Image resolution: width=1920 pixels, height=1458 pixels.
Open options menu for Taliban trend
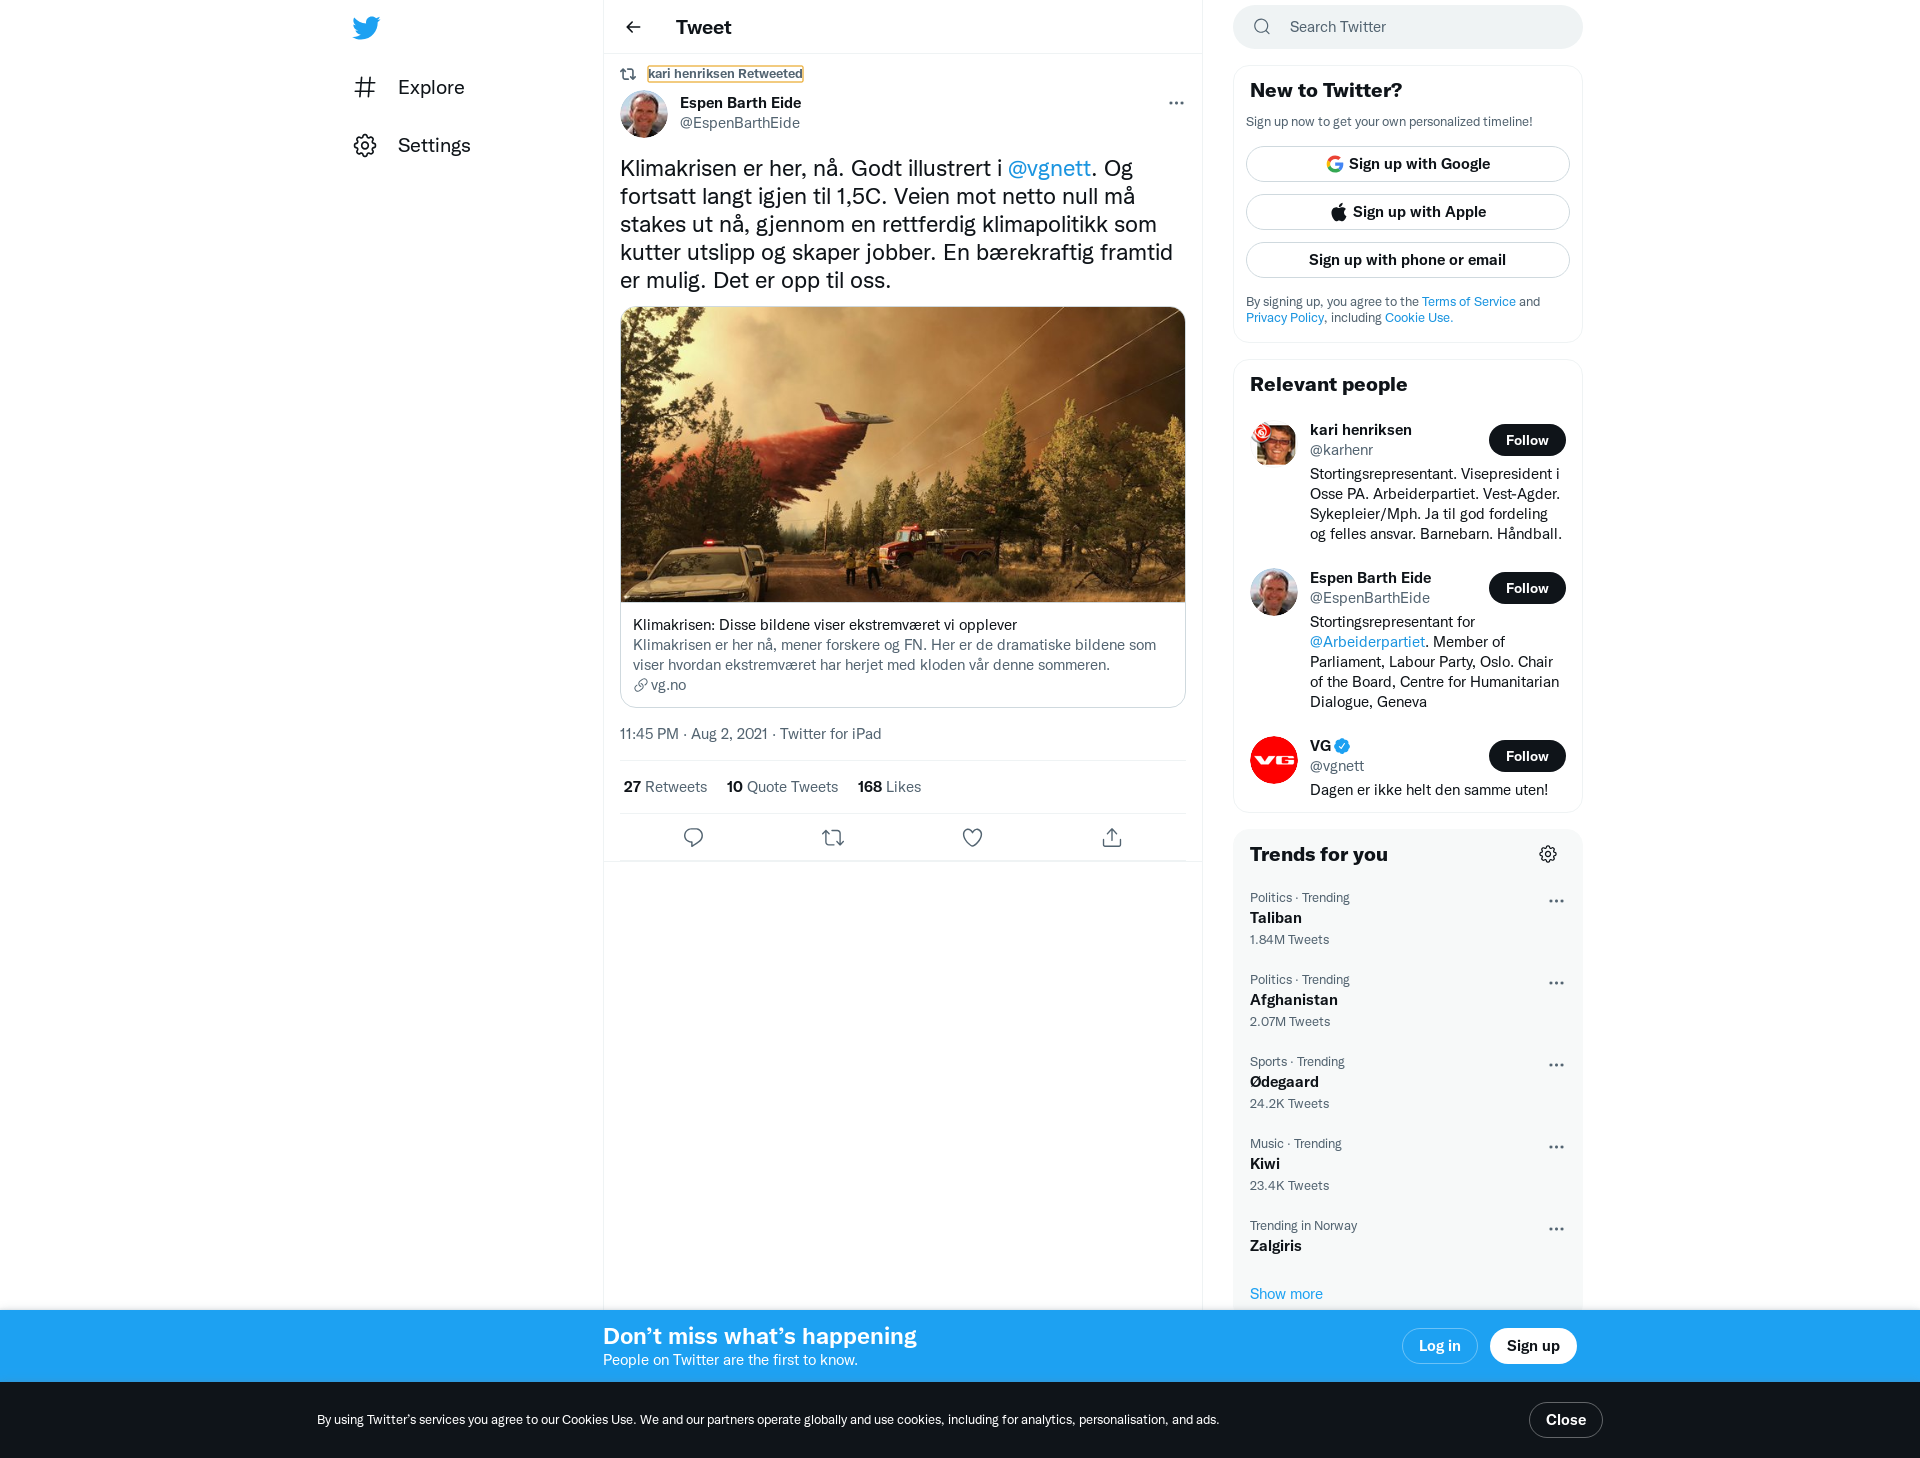[1556, 901]
